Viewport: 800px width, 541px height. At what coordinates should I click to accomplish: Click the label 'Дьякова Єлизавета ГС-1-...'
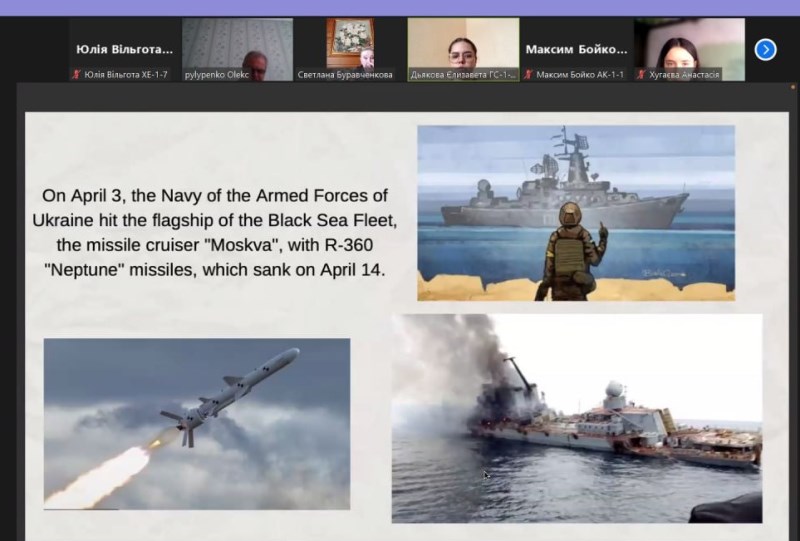(463, 75)
